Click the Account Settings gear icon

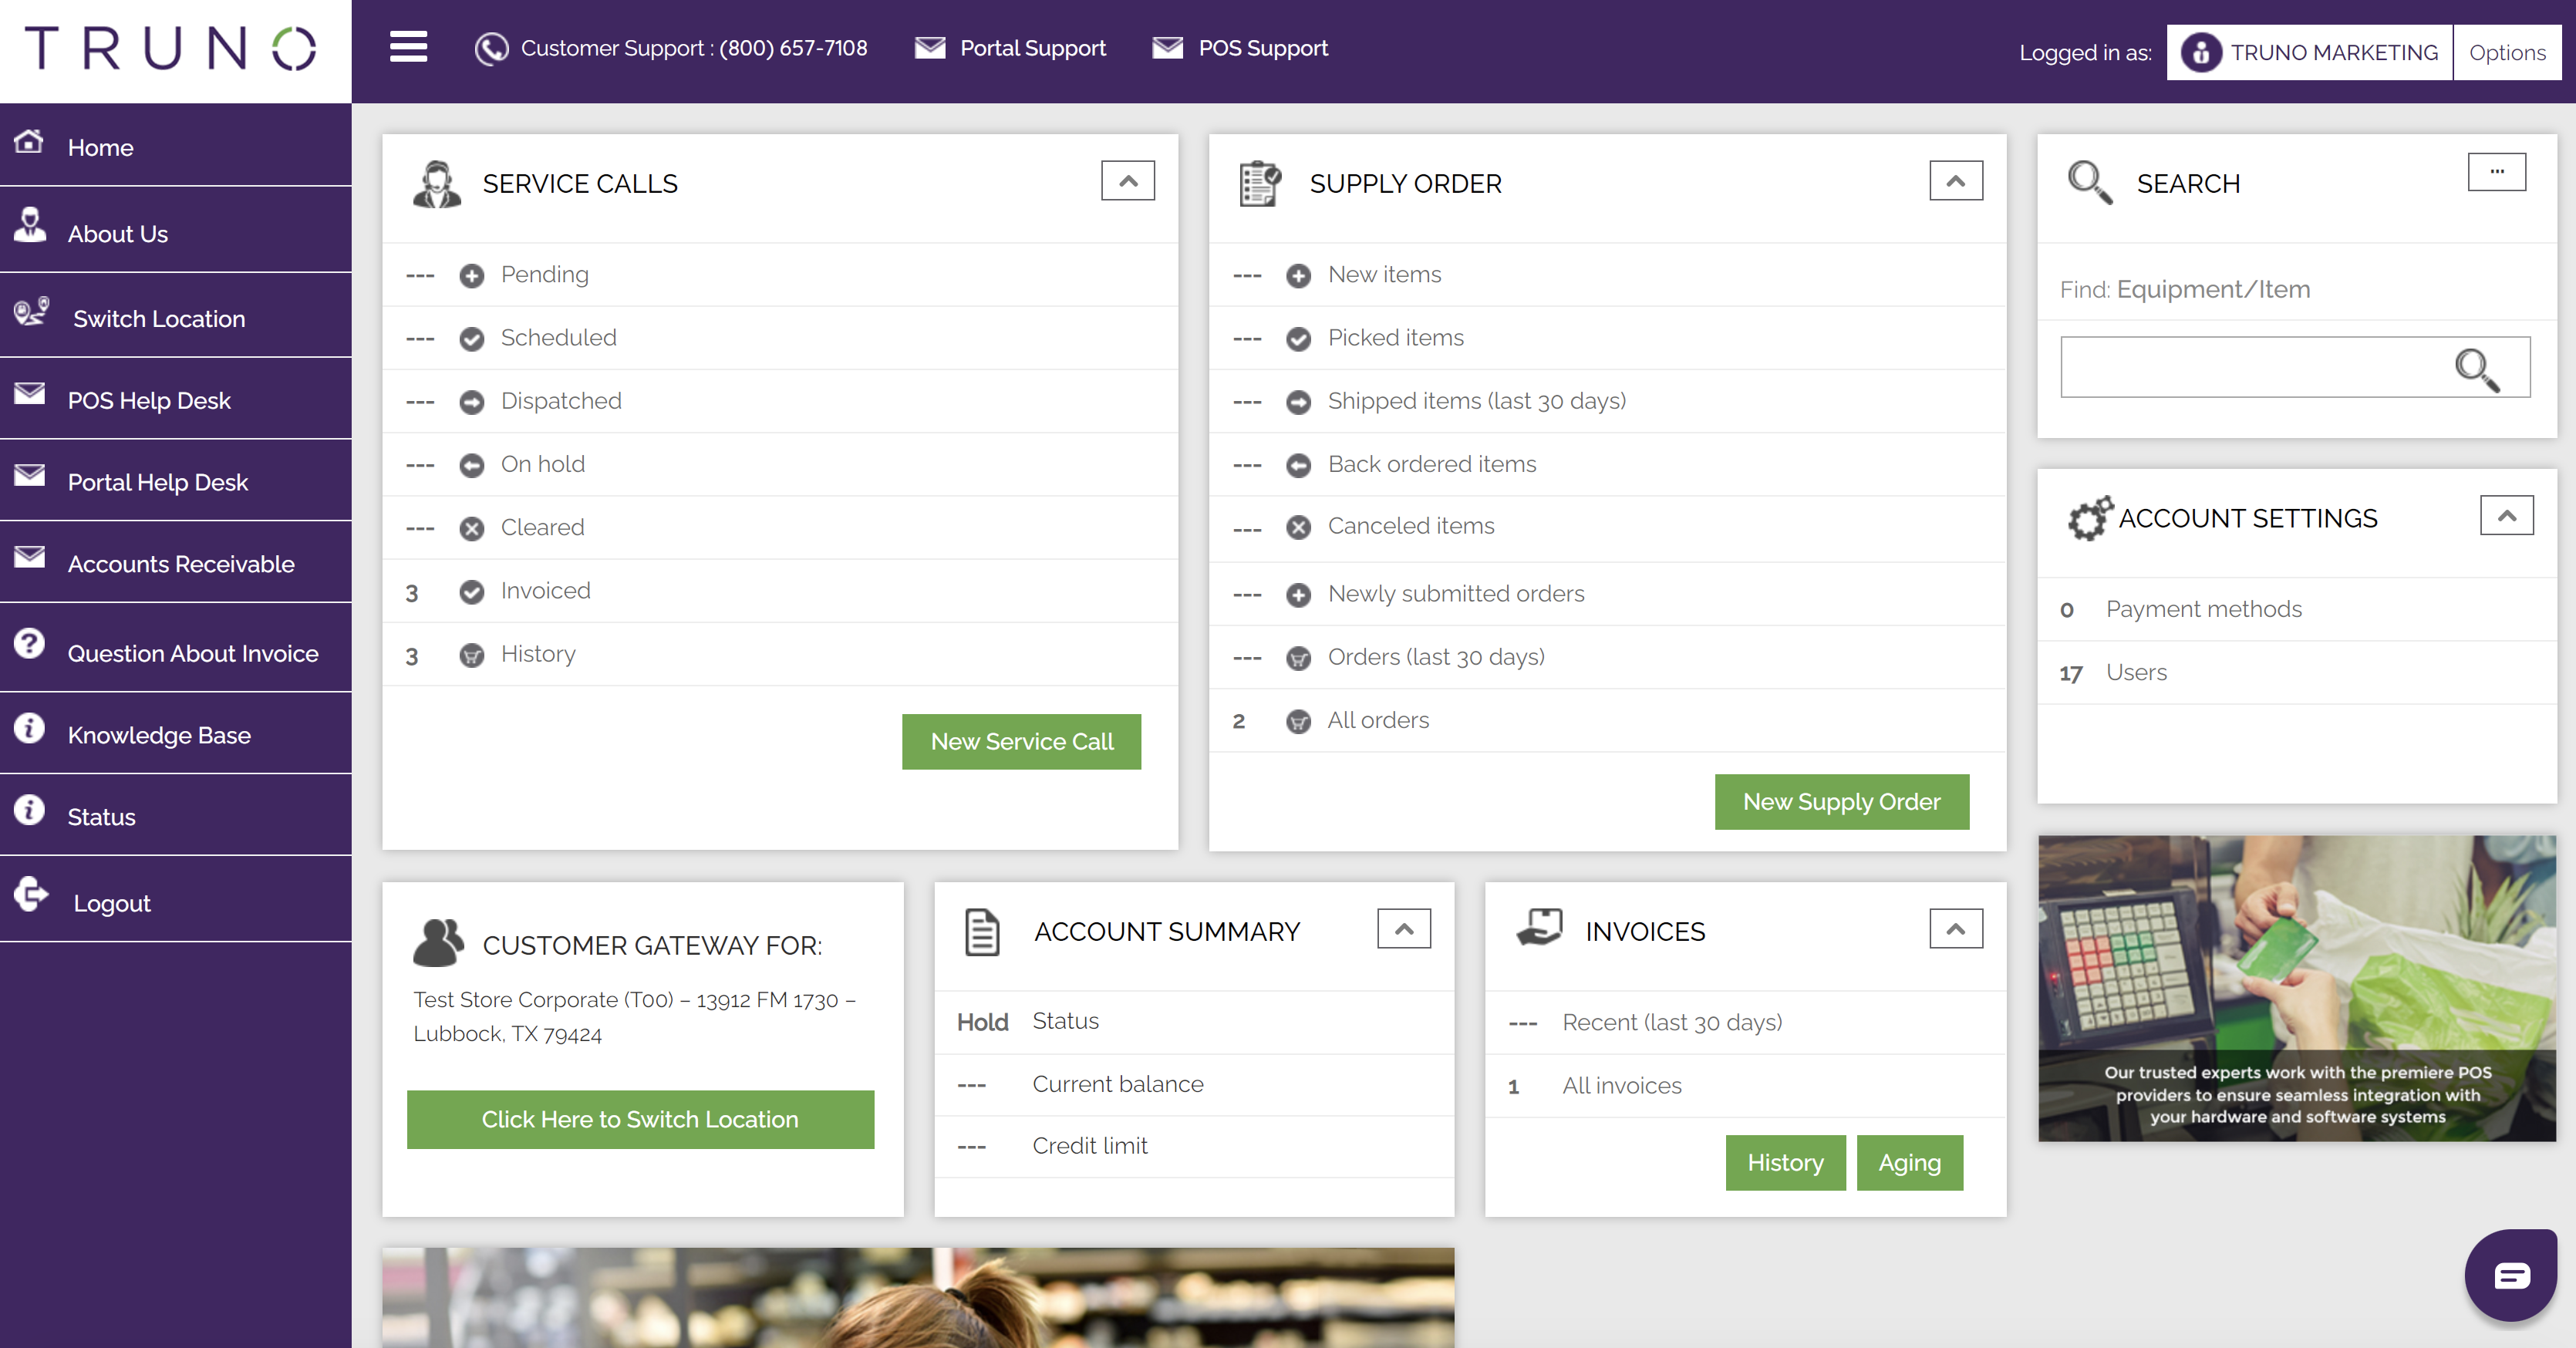2090,518
